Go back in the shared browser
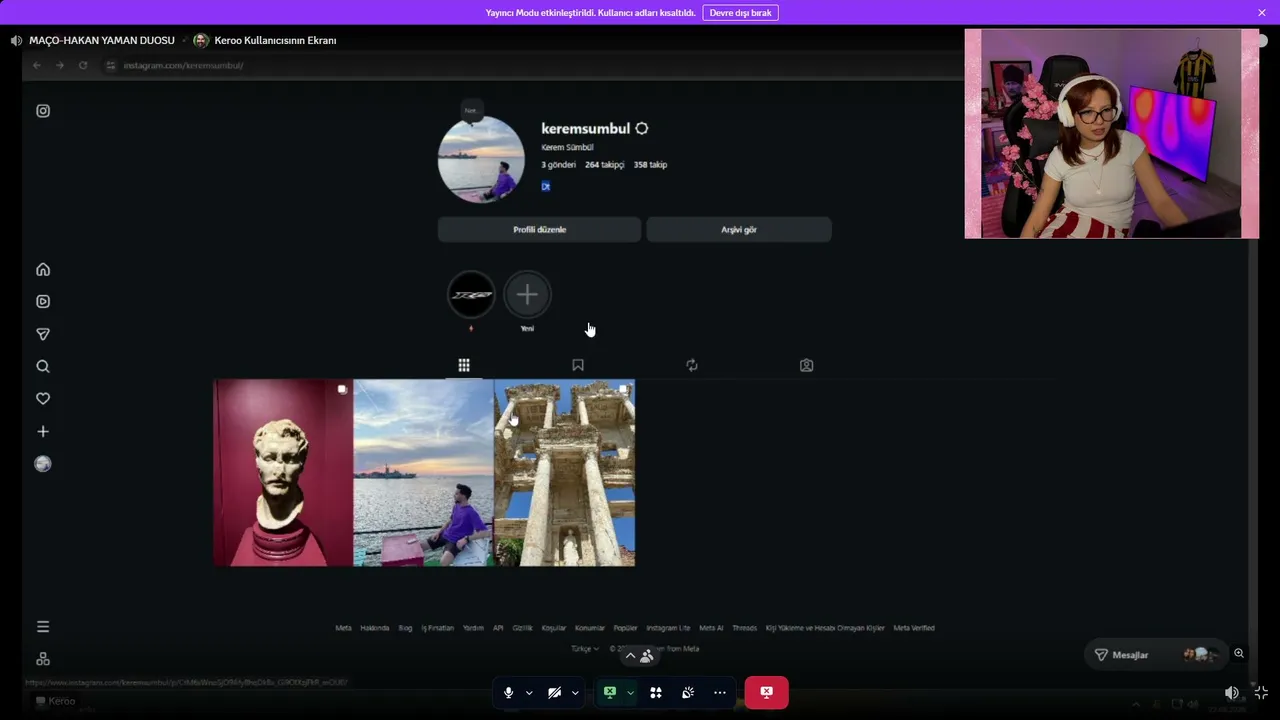The height and width of the screenshot is (720, 1280). click(x=37, y=65)
